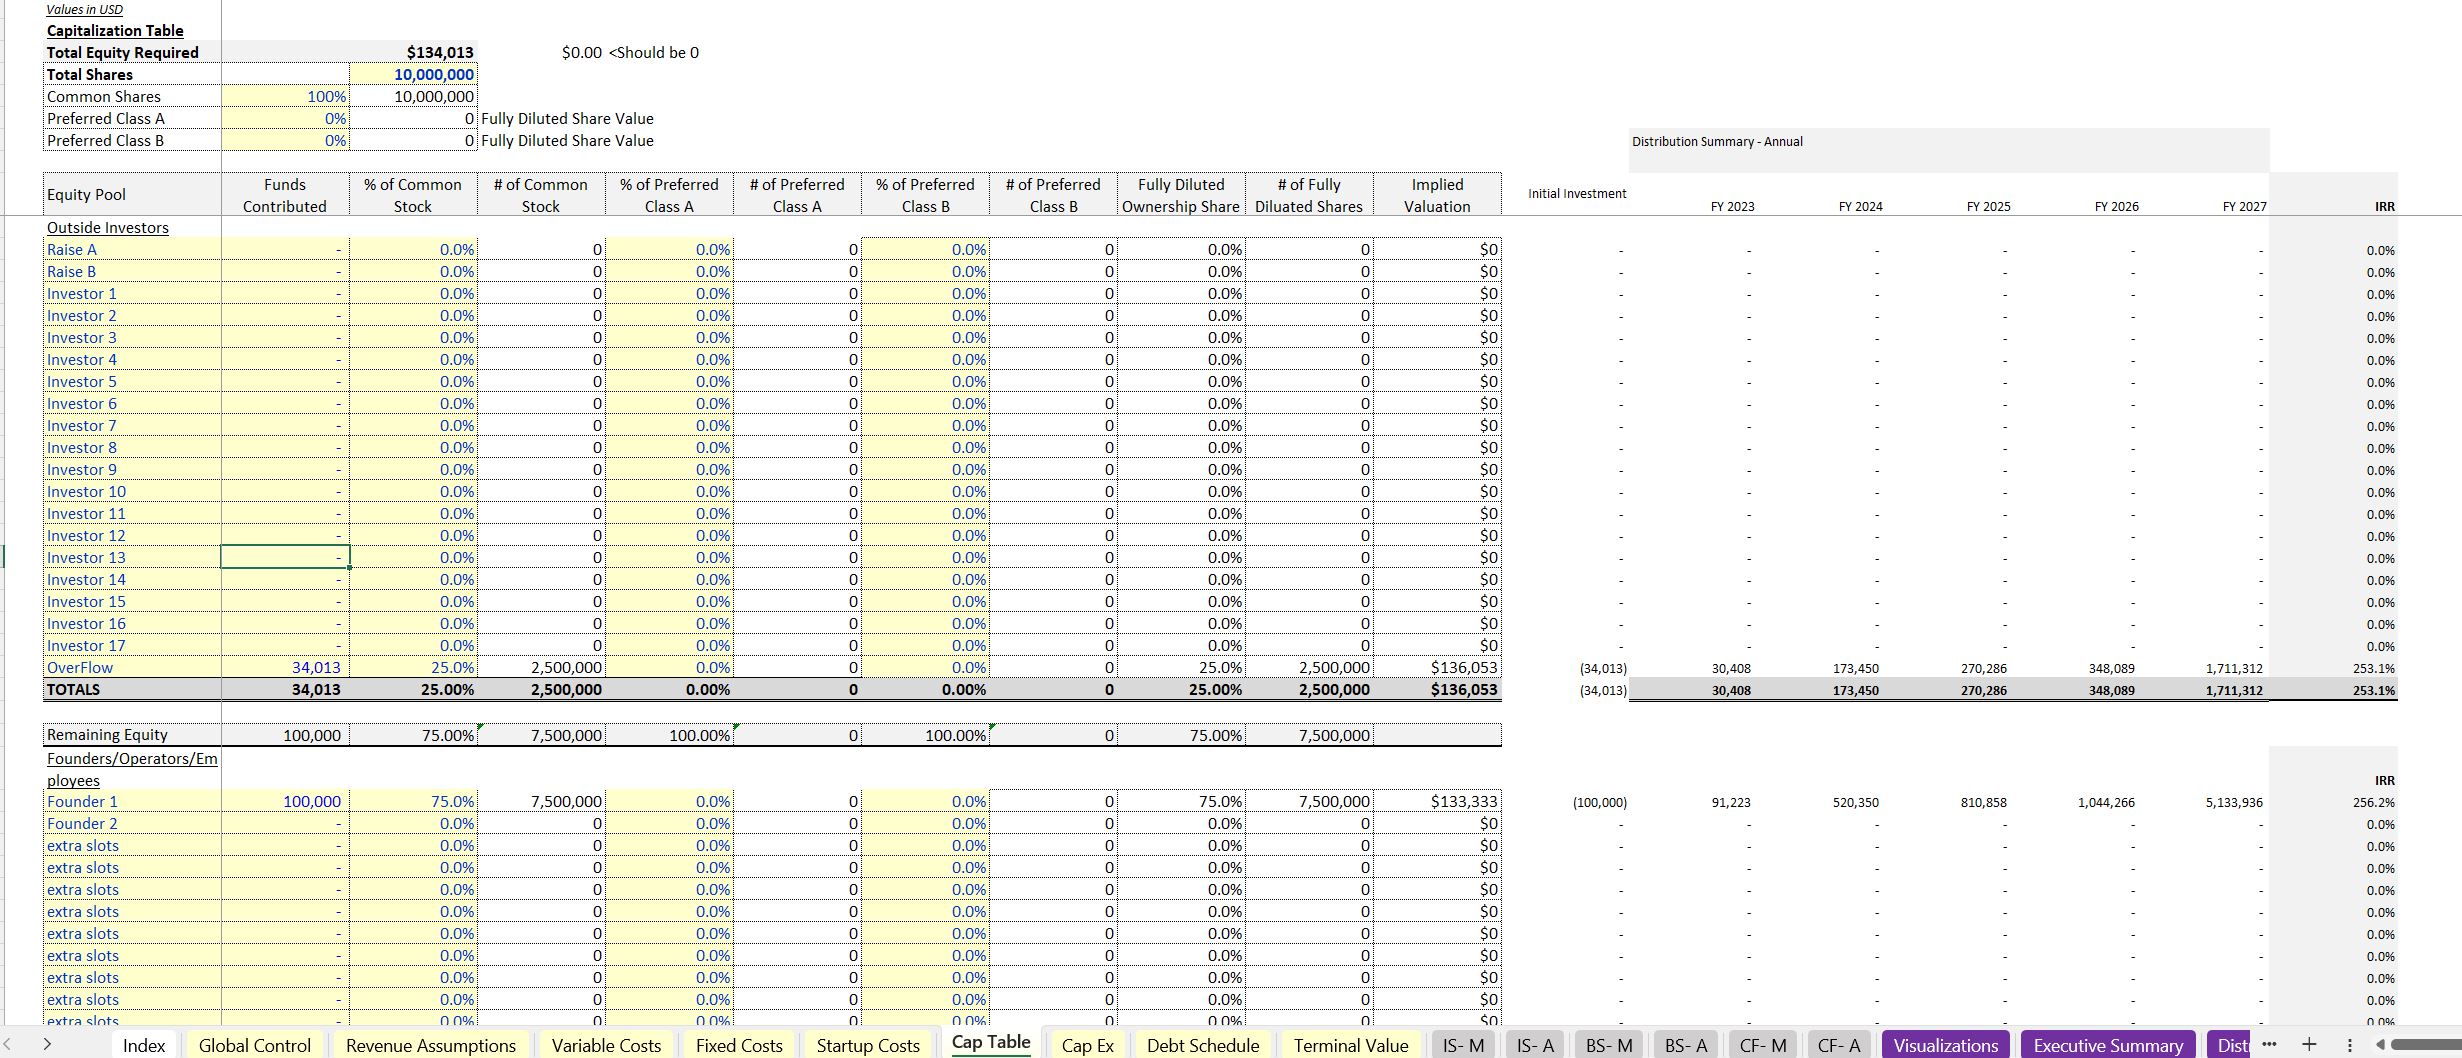
Task: Switch to Revenue Assumptions tab
Action: 431,1045
